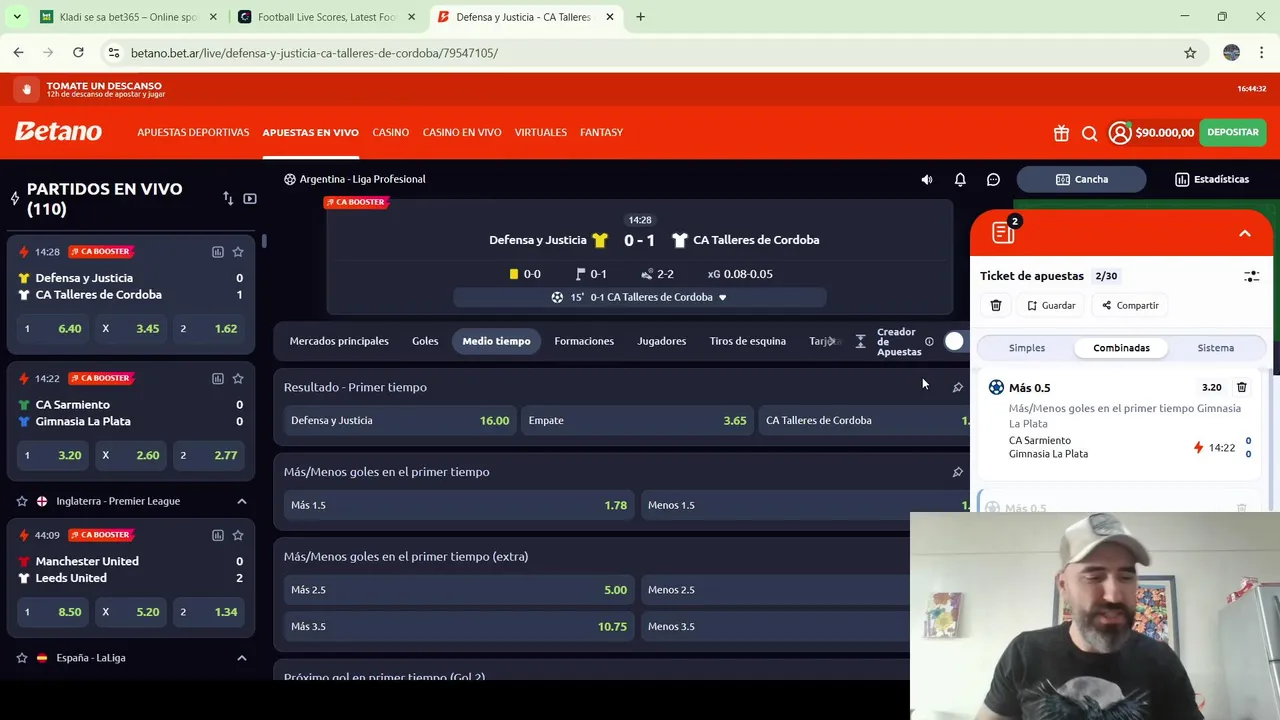Open bet slip settings sliders icon

(1251, 276)
